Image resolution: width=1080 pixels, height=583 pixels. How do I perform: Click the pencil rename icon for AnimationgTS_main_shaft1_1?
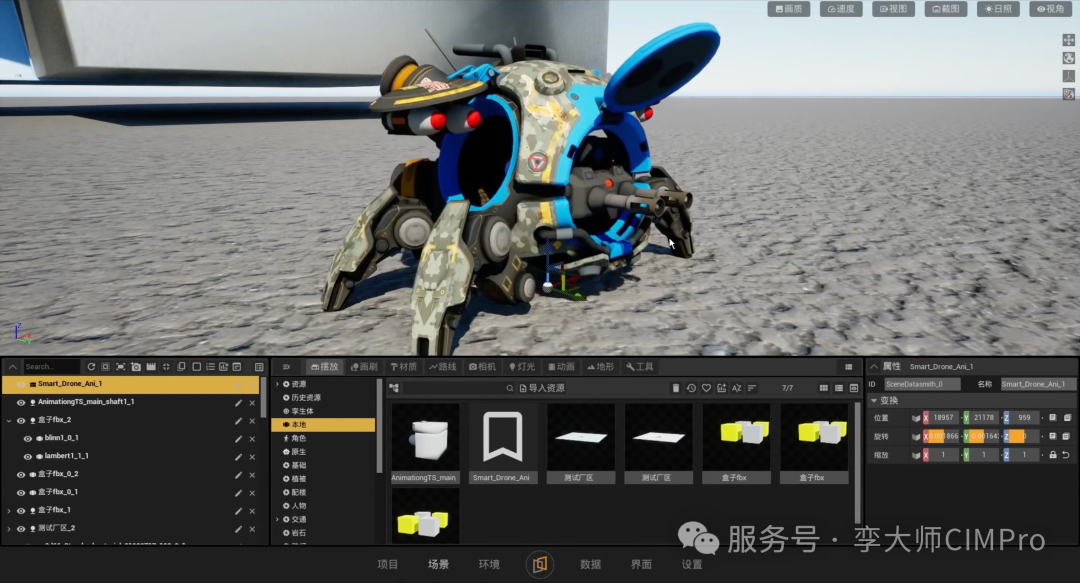click(238, 402)
